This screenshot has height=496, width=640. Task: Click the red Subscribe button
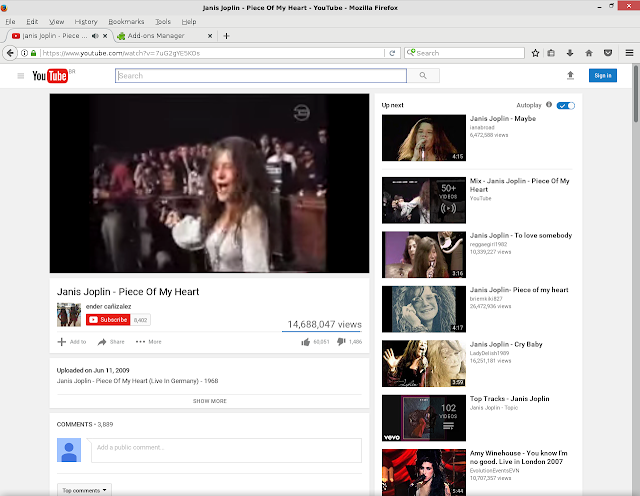pyautogui.click(x=108, y=320)
